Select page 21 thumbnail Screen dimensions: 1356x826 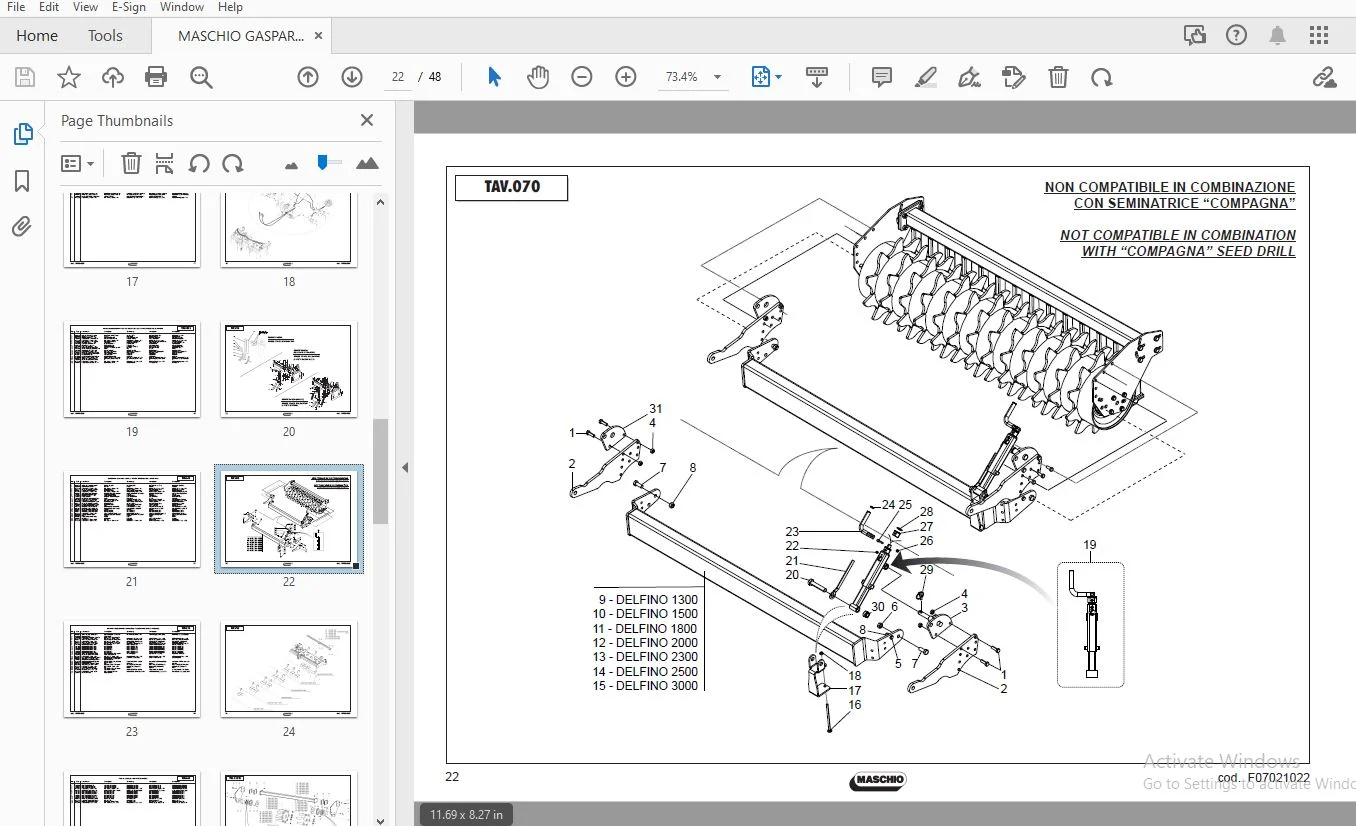(x=132, y=520)
